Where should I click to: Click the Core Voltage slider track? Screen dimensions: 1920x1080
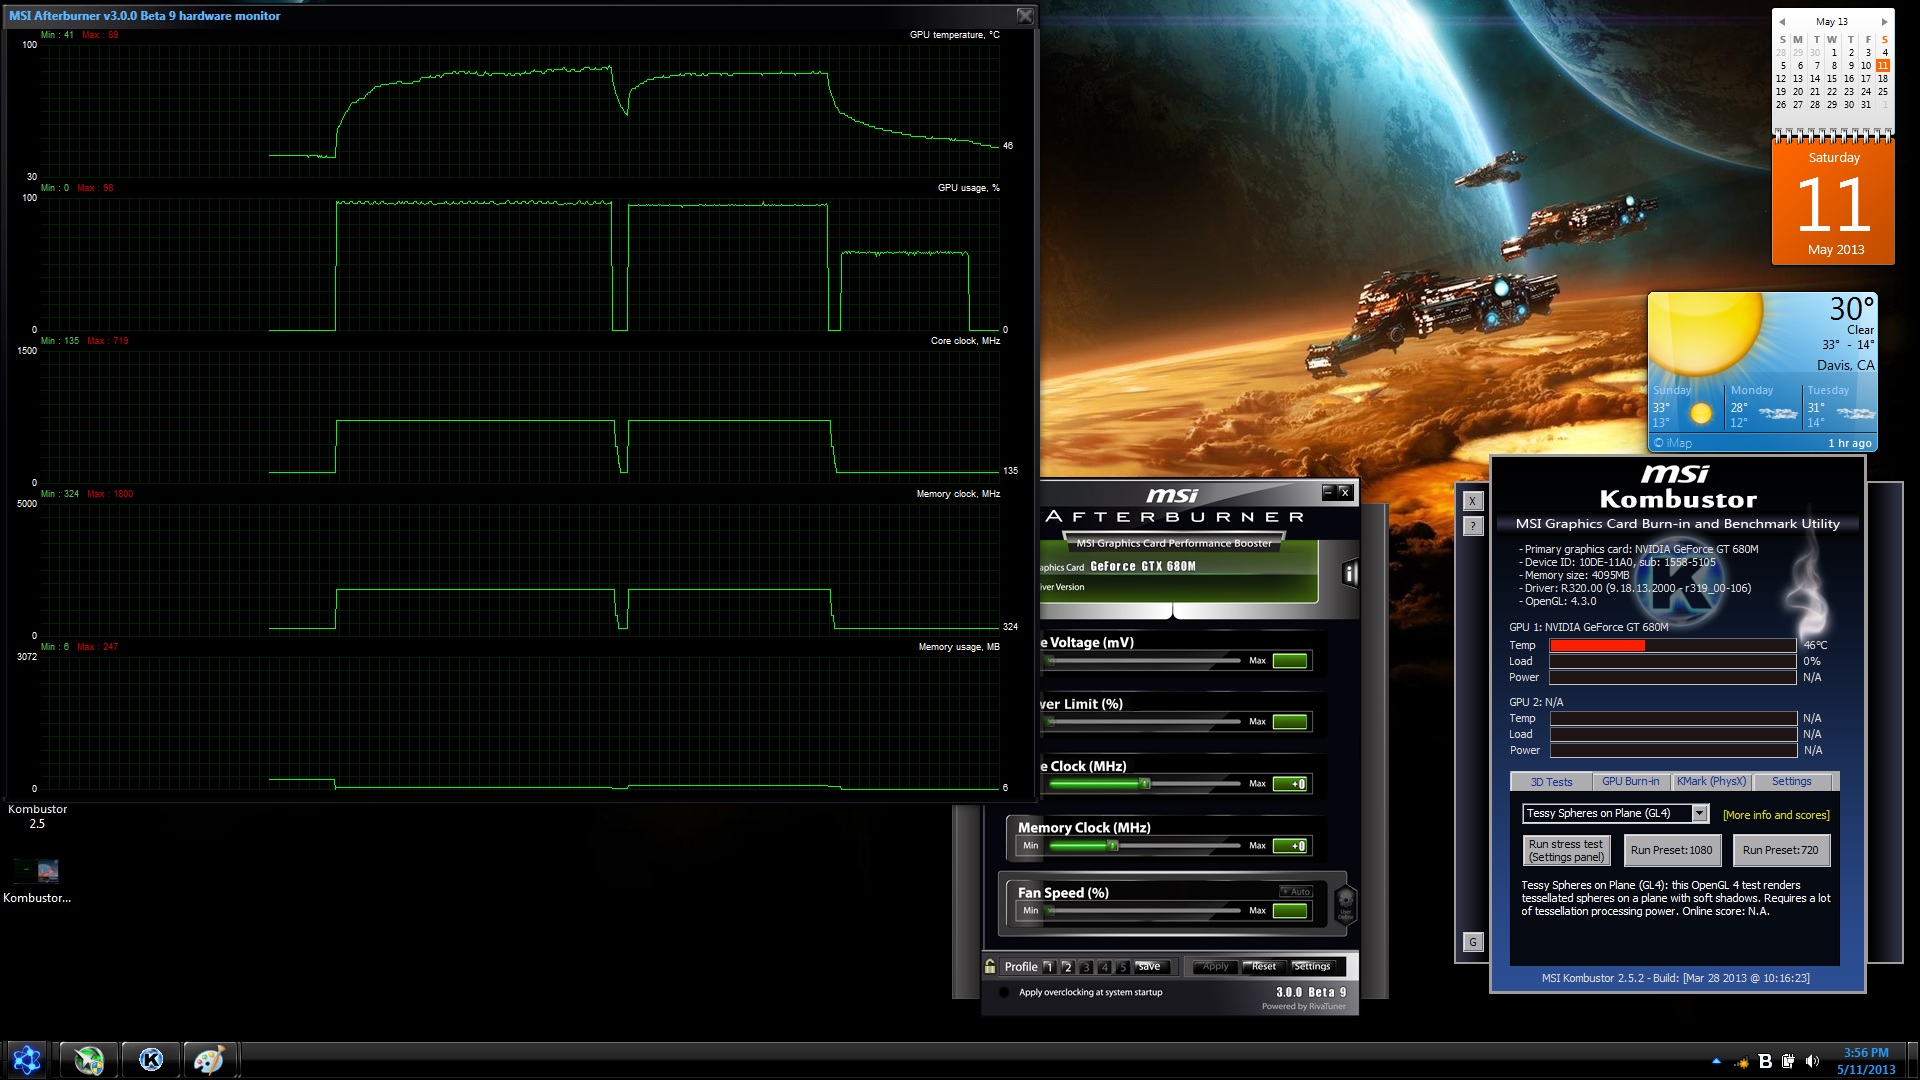[x=1145, y=661]
